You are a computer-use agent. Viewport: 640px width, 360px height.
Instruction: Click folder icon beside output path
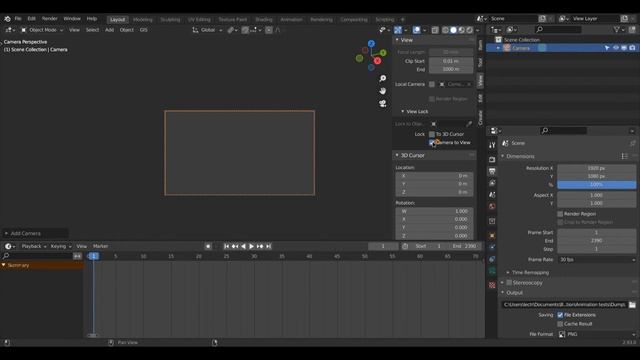coord(632,305)
